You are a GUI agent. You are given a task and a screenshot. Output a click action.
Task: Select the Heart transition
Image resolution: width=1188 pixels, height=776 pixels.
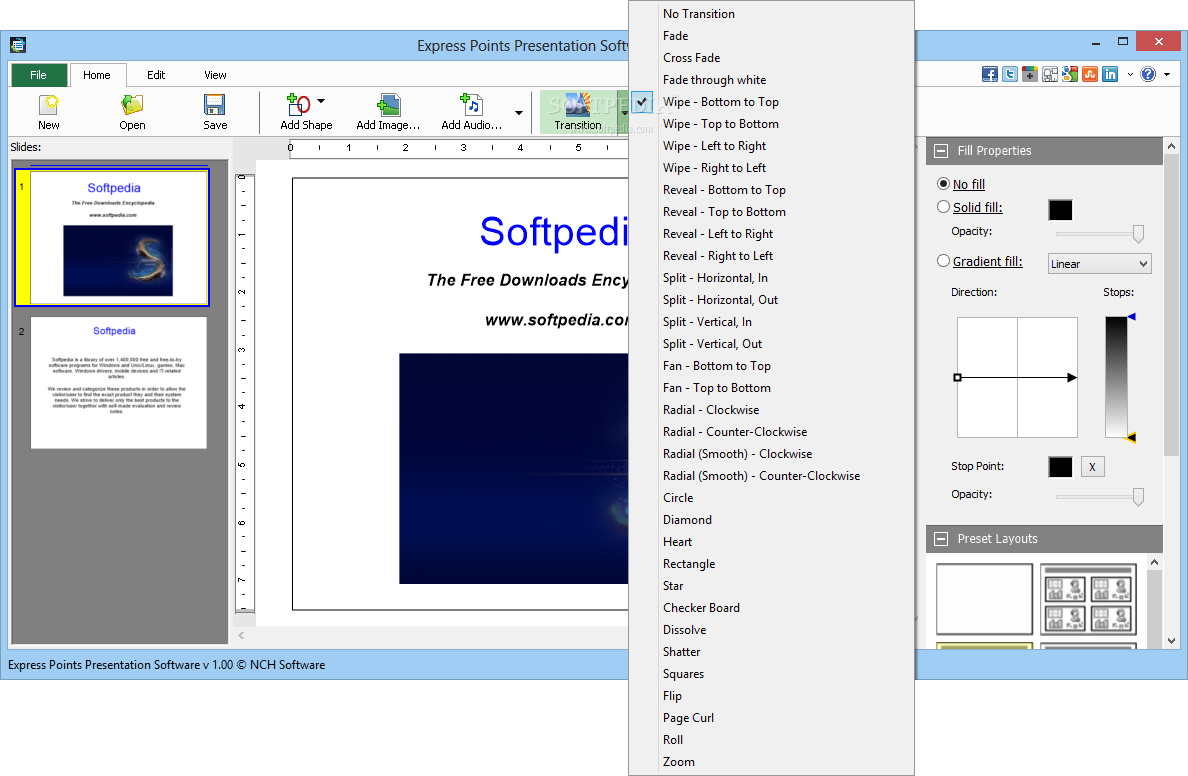click(771, 541)
